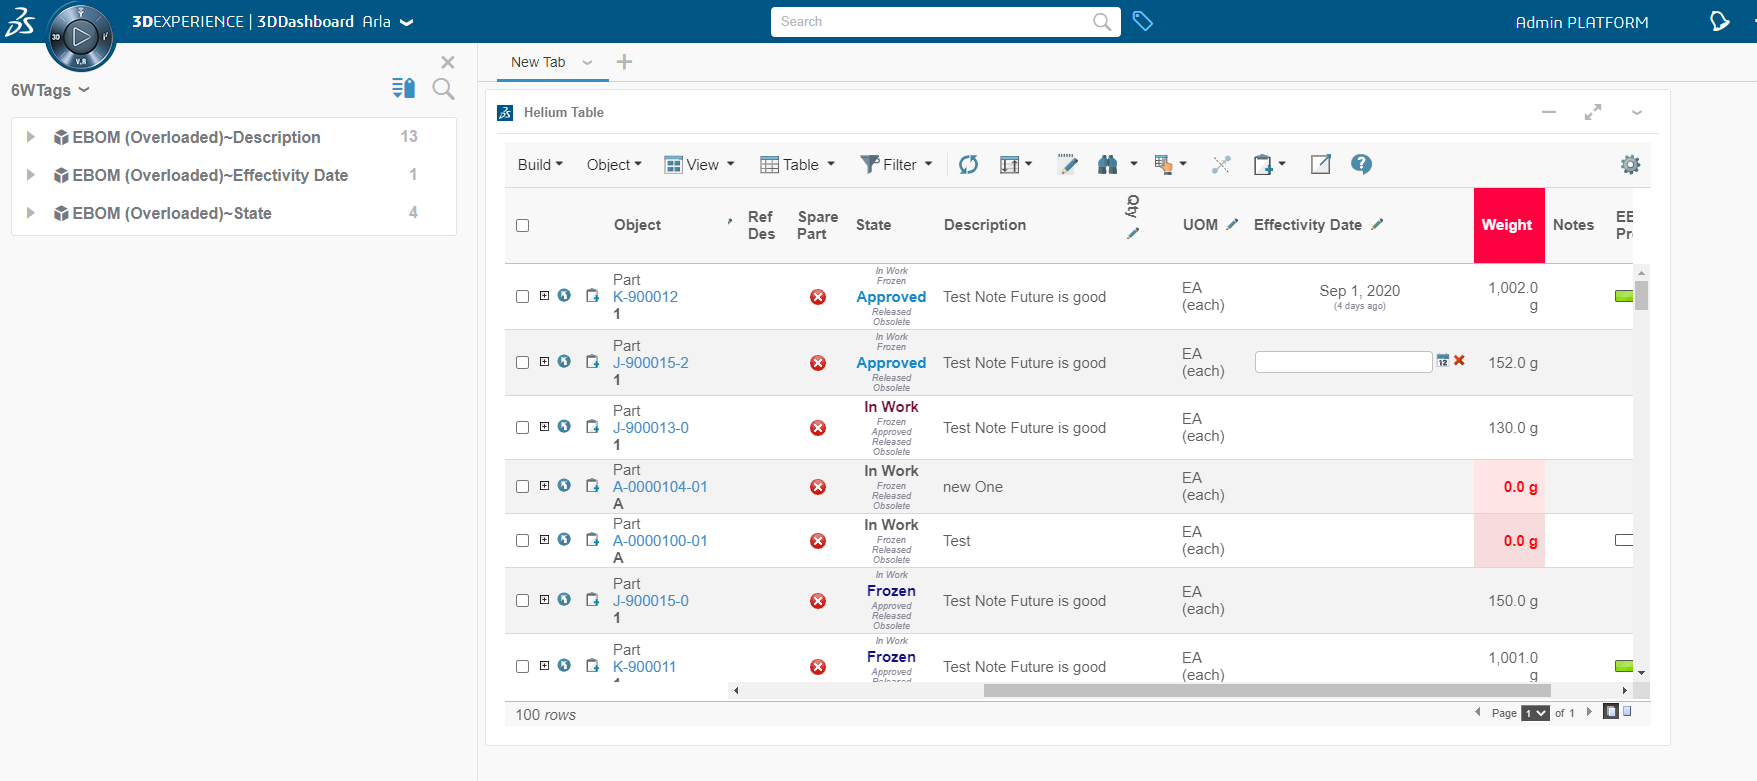Click the Effectivity Date input field
The height and width of the screenshot is (781, 1757).
click(x=1342, y=362)
